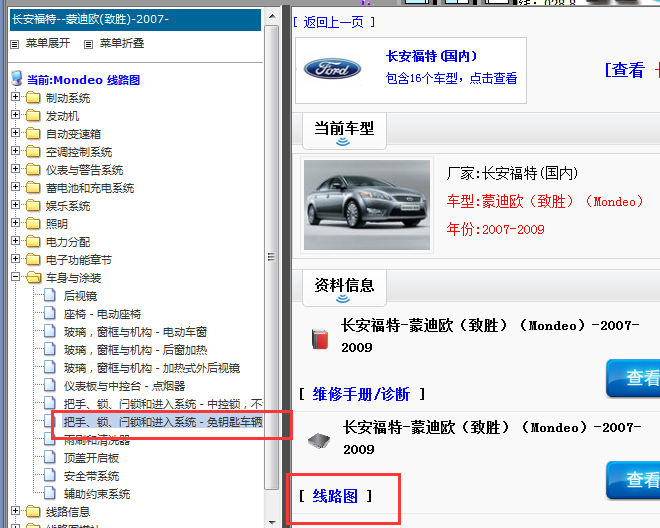
Task: Click the 线路信息 folder icon
Action: click(33, 512)
